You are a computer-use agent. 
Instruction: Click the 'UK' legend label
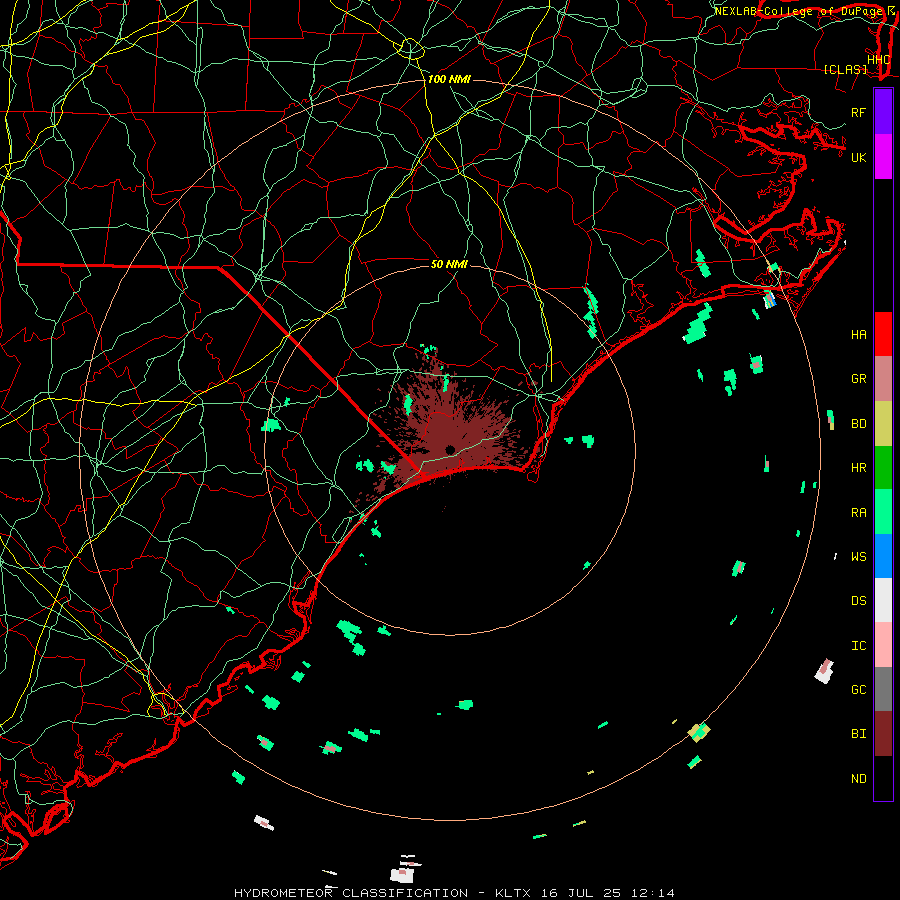pyautogui.click(x=858, y=157)
